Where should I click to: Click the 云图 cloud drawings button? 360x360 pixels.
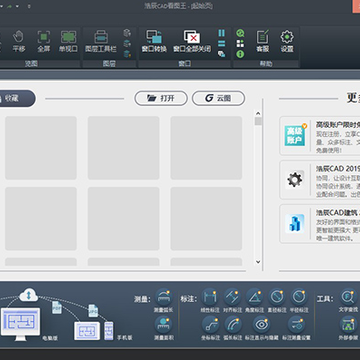(219, 98)
